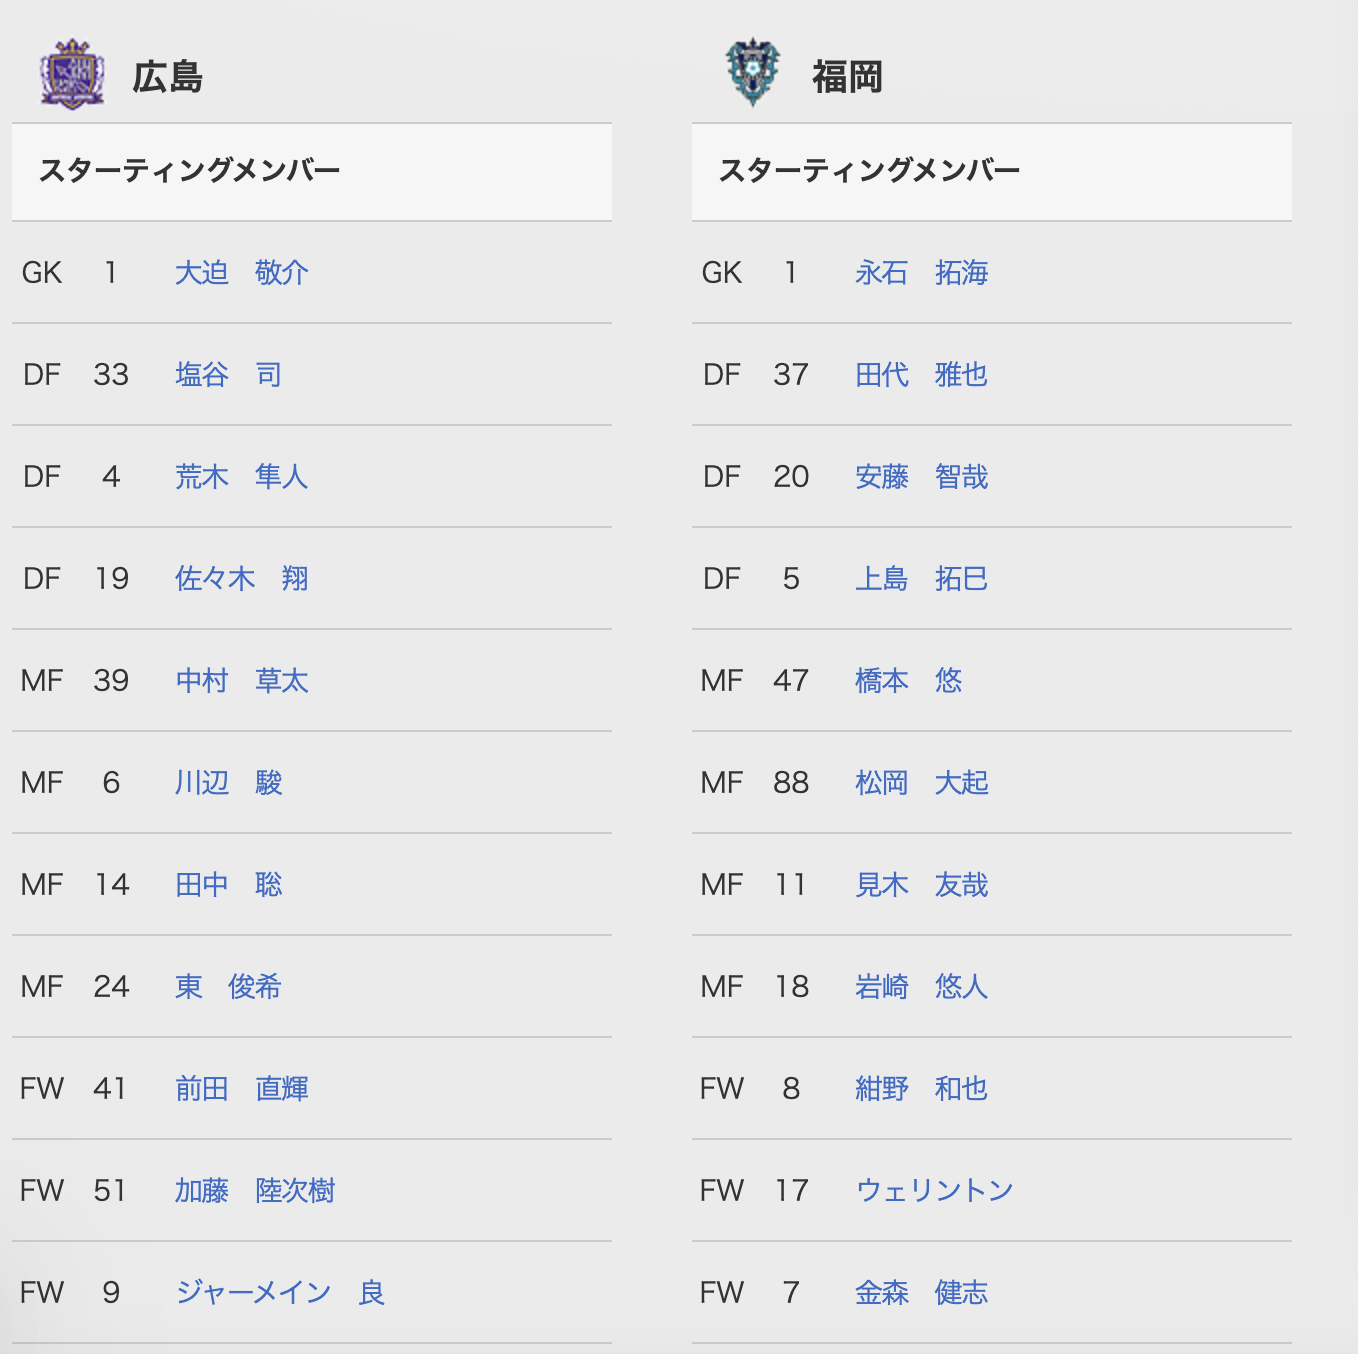Viewport: 1358px width, 1354px height.
Task: Select 橋本 悠 midfielder link
Action: click(x=908, y=680)
